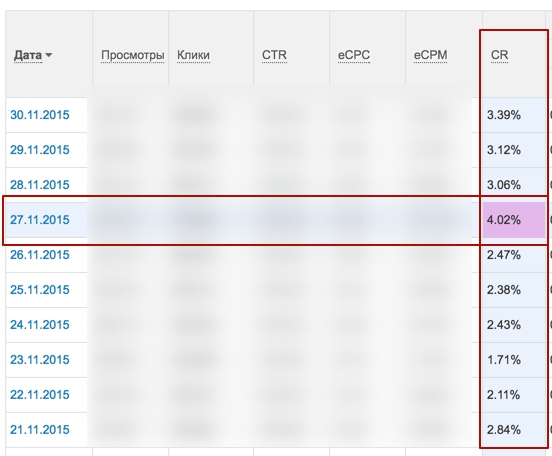Select the 2.38% CR cell
The width and height of the screenshot is (552, 456).
coord(514,290)
